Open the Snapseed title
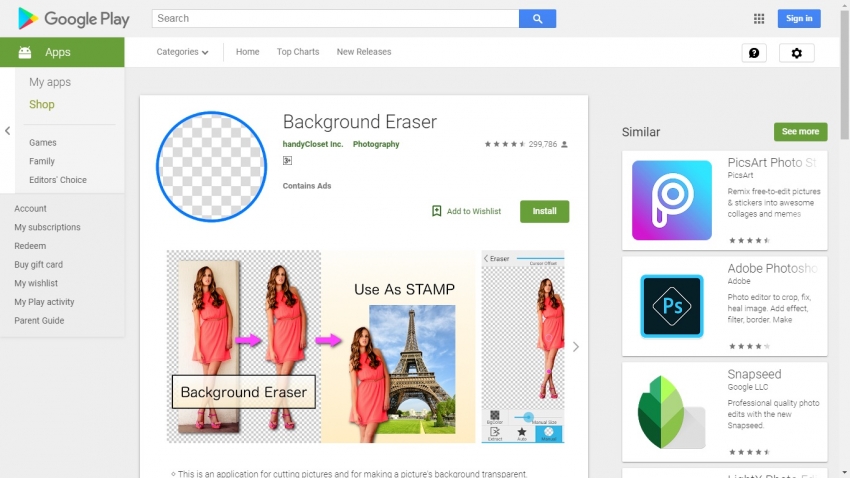Viewport: 850px width, 478px height. [x=754, y=374]
